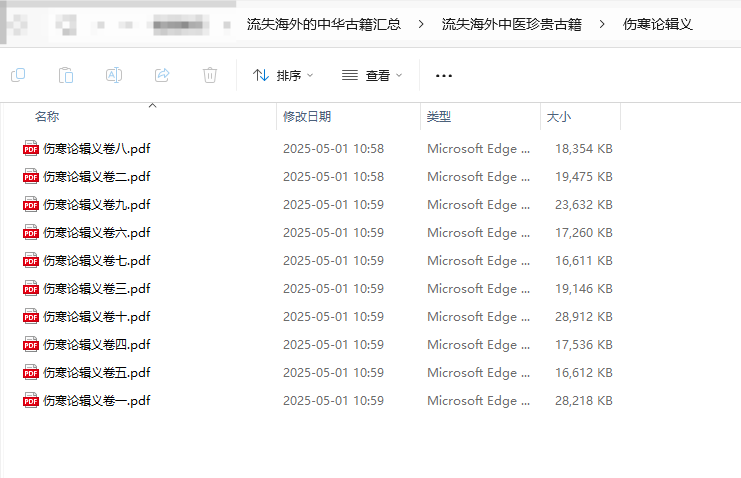This screenshot has height=478, width=741.
Task: Click PDF icon of 伤寒论辑义卷一.pdf
Action: coord(31,401)
